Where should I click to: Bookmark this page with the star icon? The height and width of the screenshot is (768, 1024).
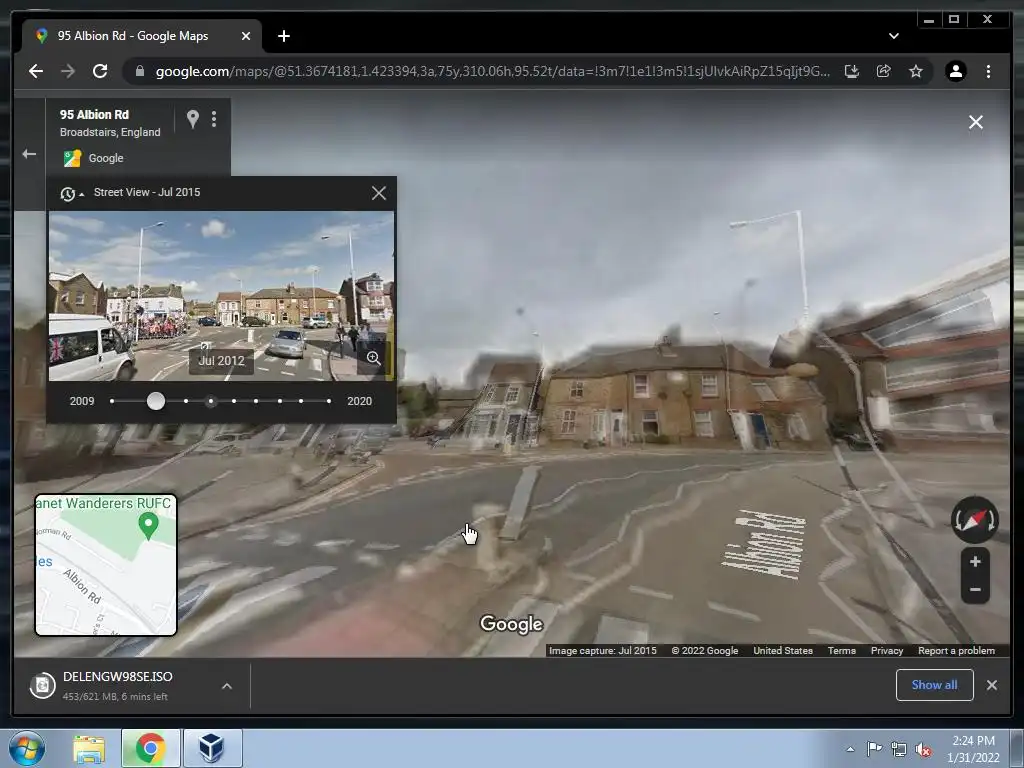(916, 71)
